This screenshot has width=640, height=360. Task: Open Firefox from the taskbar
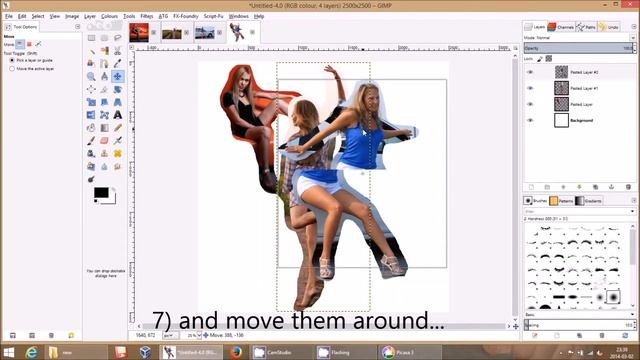[236, 352]
